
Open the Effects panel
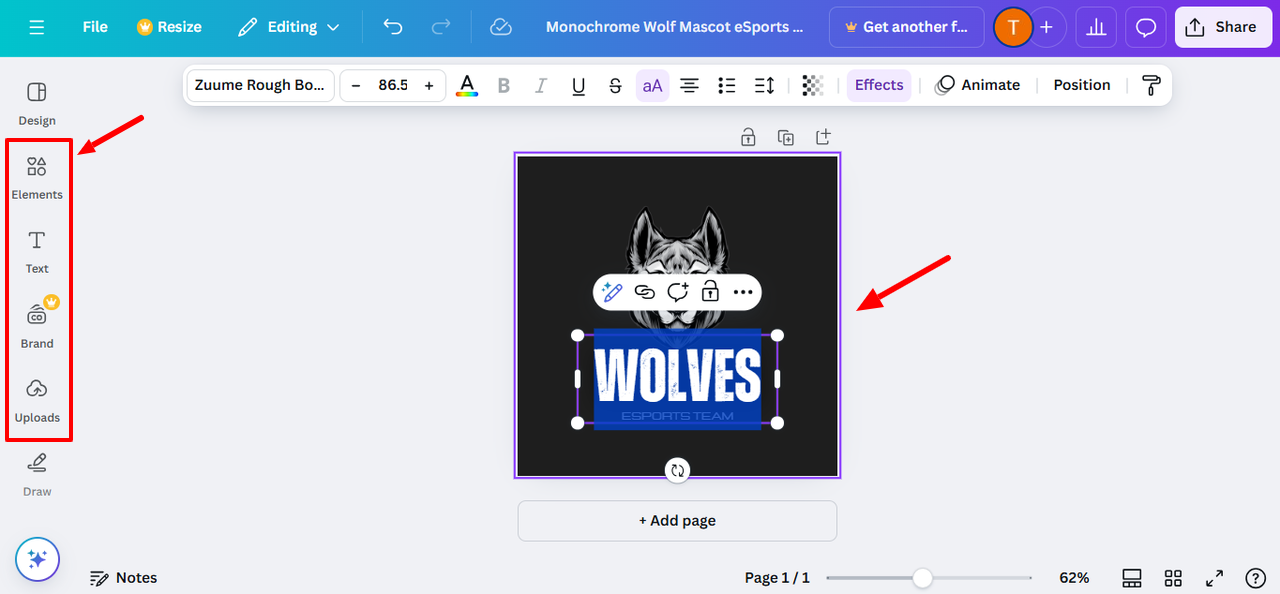(x=879, y=85)
